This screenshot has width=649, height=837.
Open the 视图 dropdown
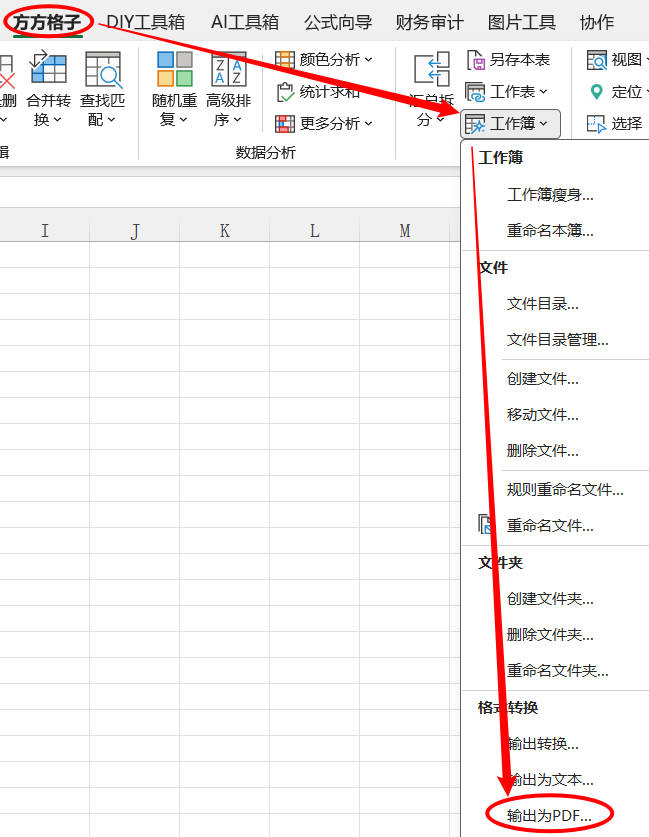point(613,60)
